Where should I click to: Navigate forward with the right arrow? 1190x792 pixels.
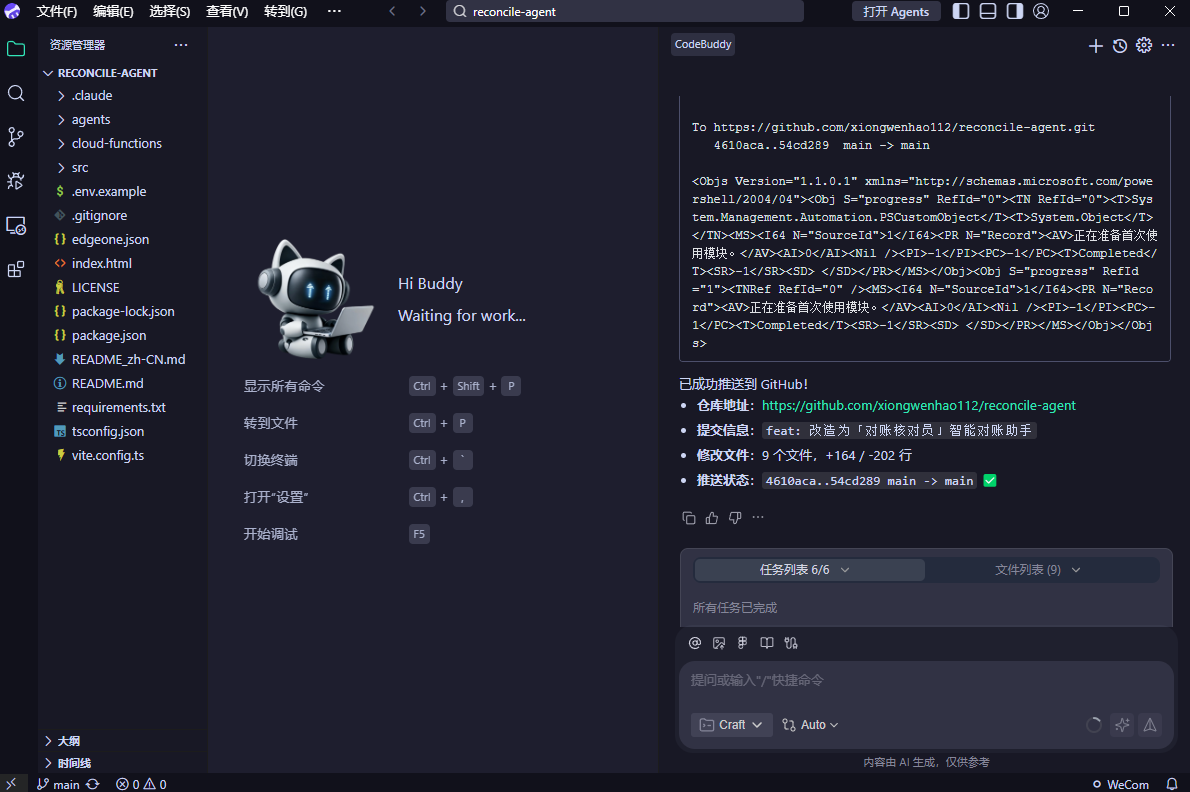tap(423, 11)
